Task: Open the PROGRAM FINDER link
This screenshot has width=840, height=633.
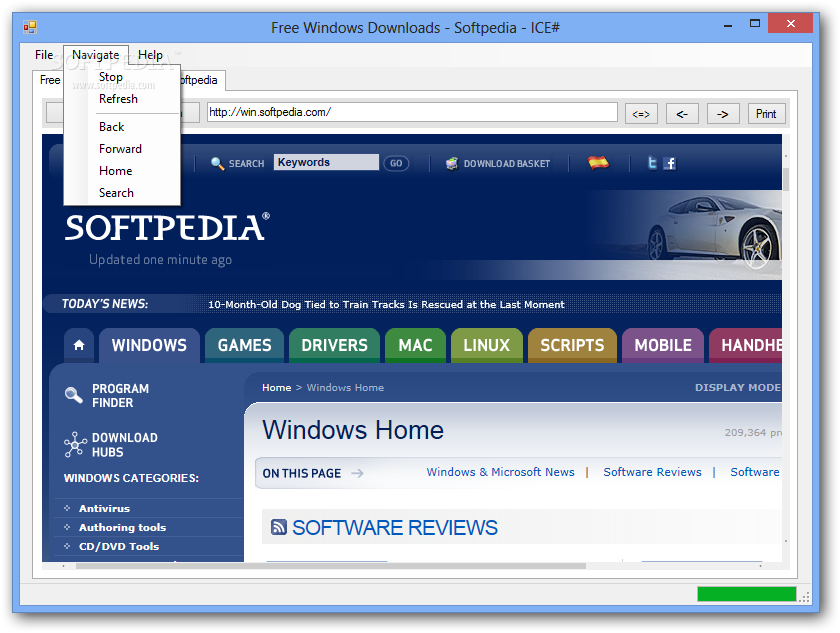Action: [x=121, y=396]
